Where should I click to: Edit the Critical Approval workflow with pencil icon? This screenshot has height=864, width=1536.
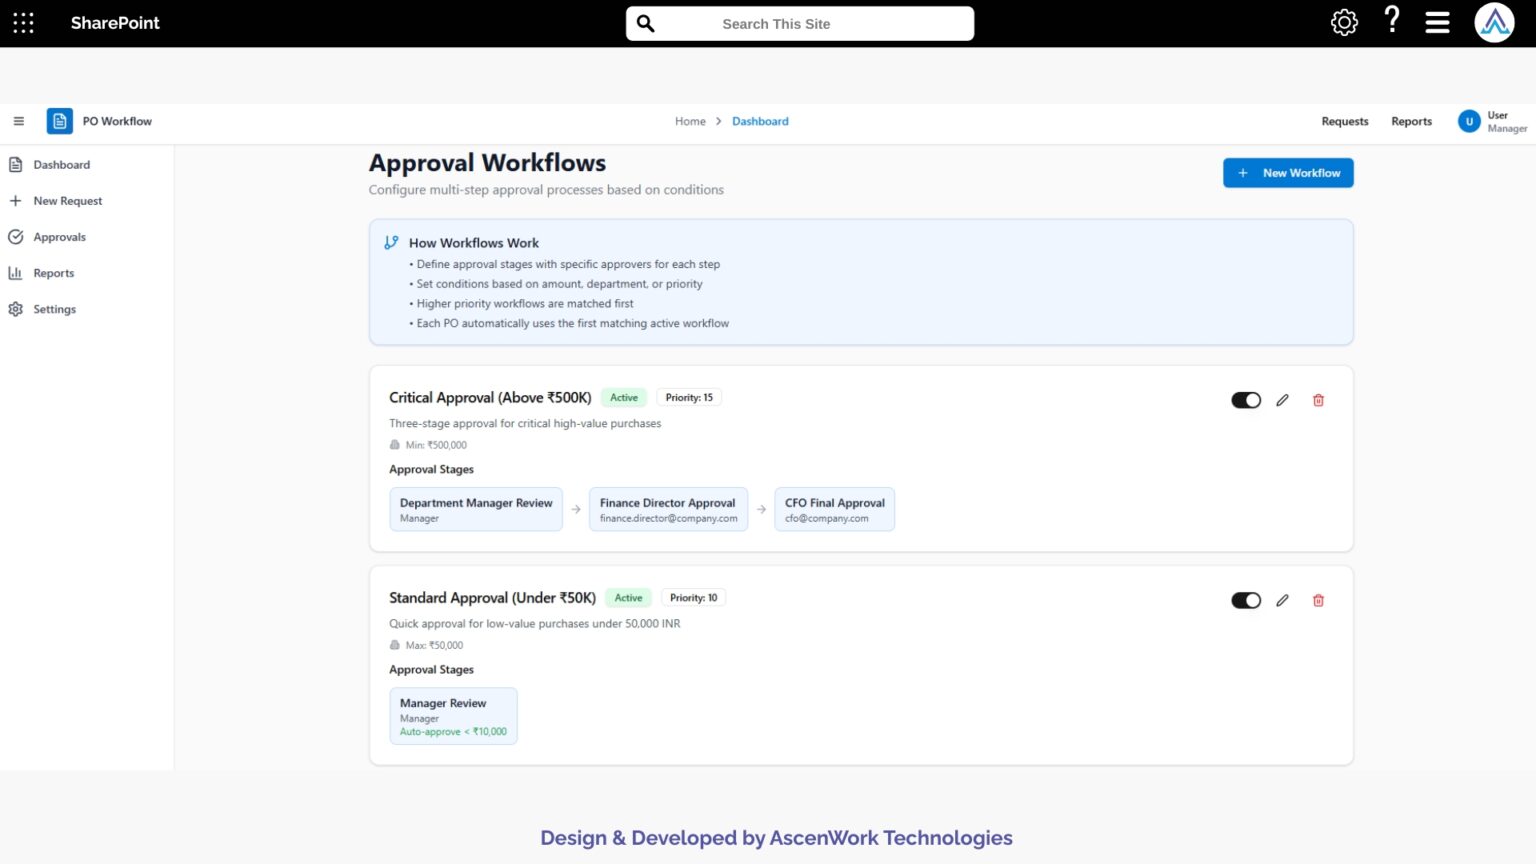1283,399
